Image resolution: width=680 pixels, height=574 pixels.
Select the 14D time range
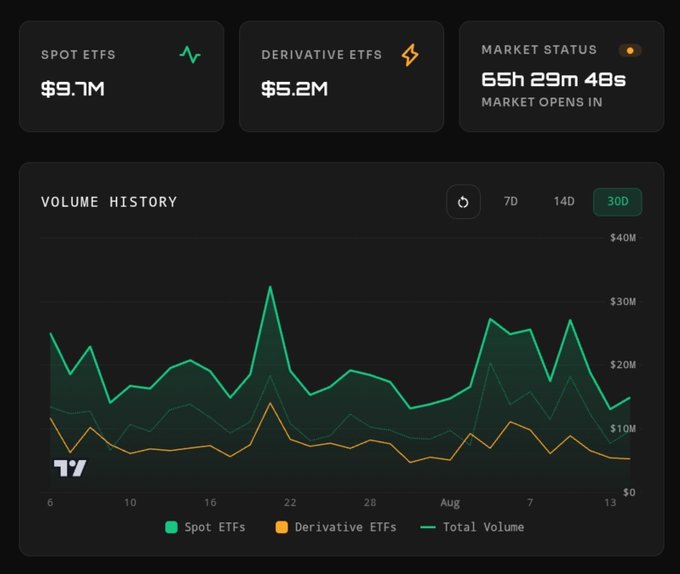pos(564,202)
